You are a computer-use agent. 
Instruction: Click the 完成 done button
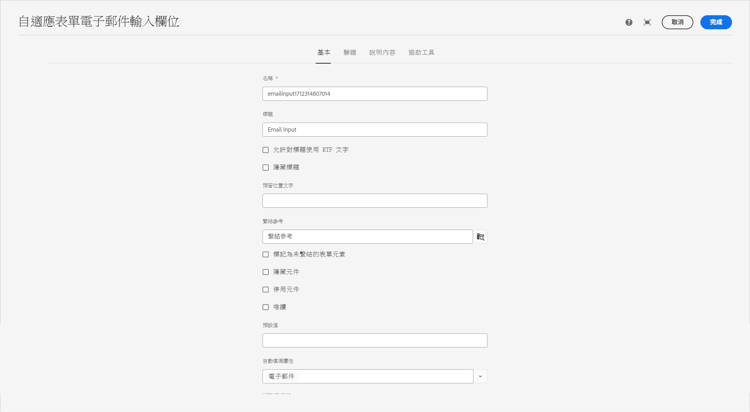pos(716,22)
